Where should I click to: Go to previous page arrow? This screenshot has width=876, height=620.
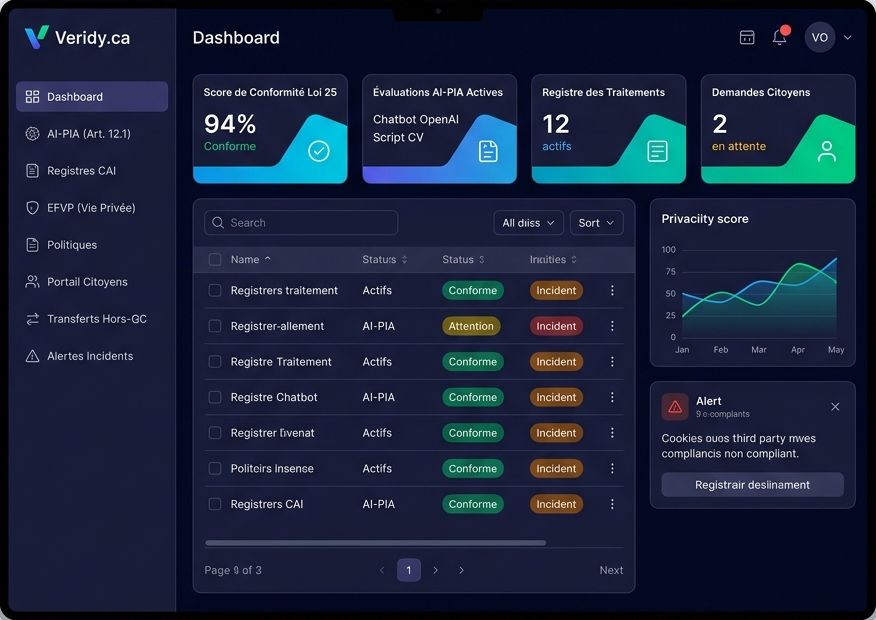click(x=382, y=570)
